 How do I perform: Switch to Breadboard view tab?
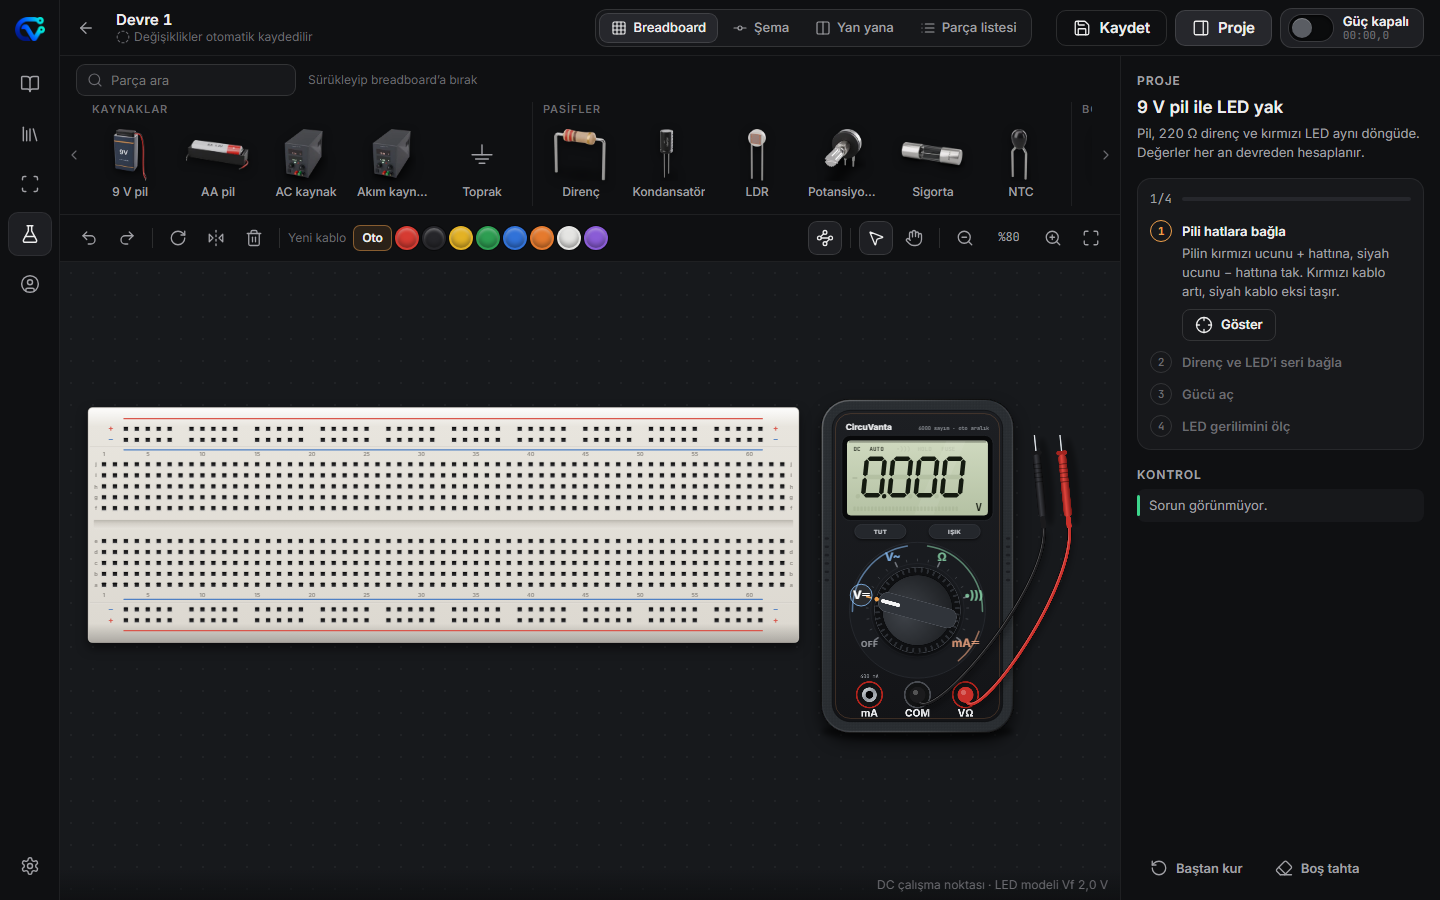pyautogui.click(x=659, y=28)
